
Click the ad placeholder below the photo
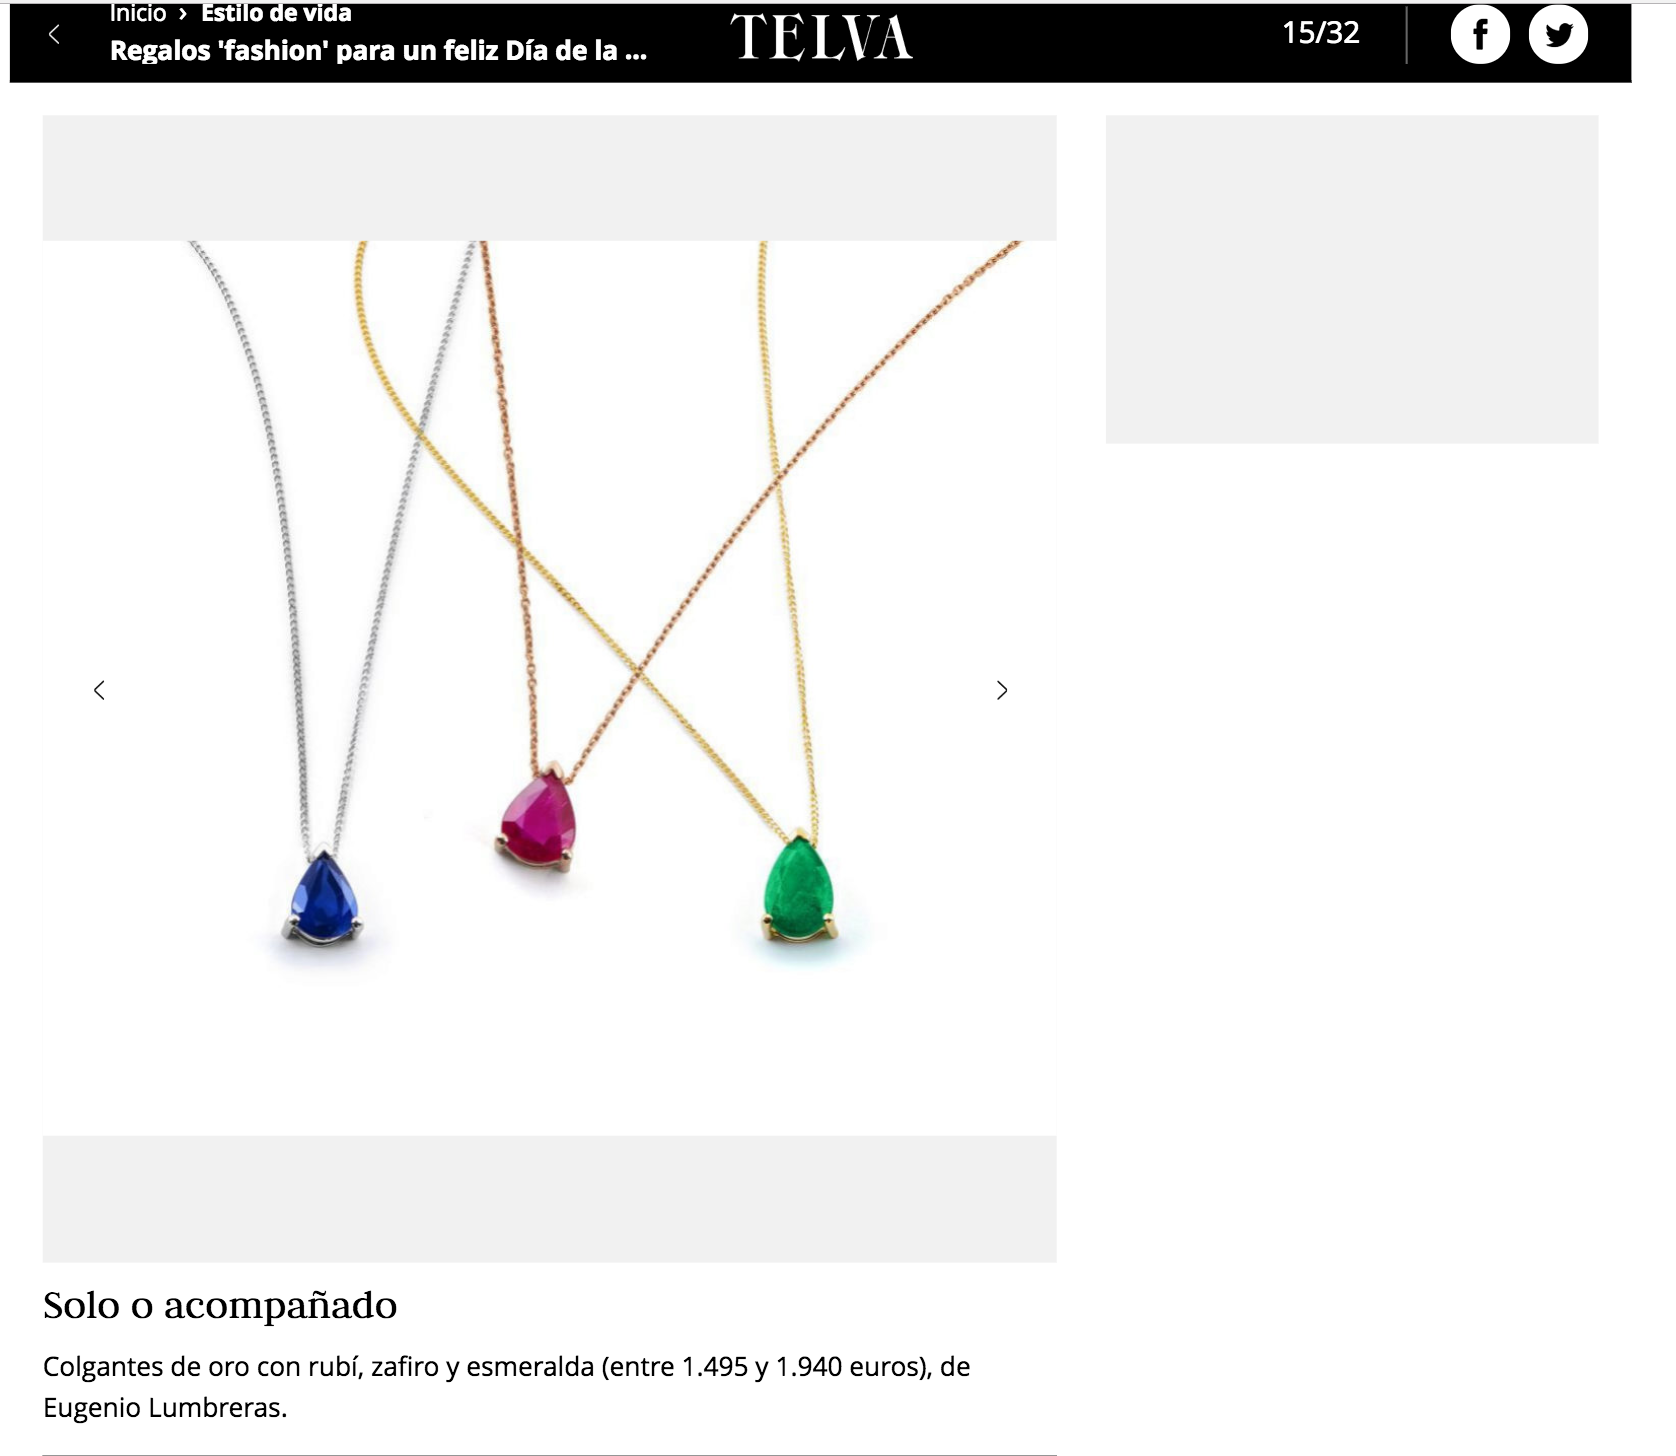pyautogui.click(x=549, y=1199)
